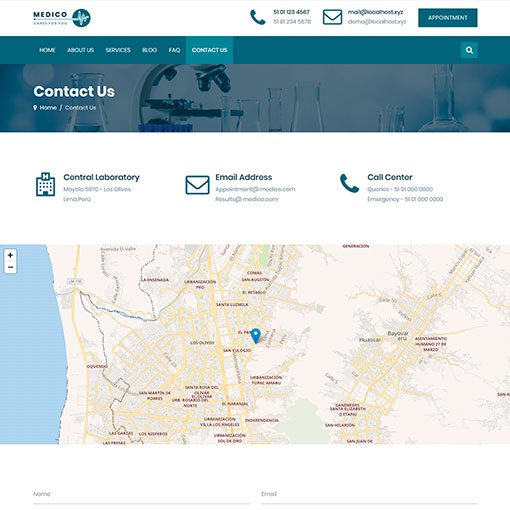Click the Appointment button
The width and height of the screenshot is (510, 510).
(448, 18)
